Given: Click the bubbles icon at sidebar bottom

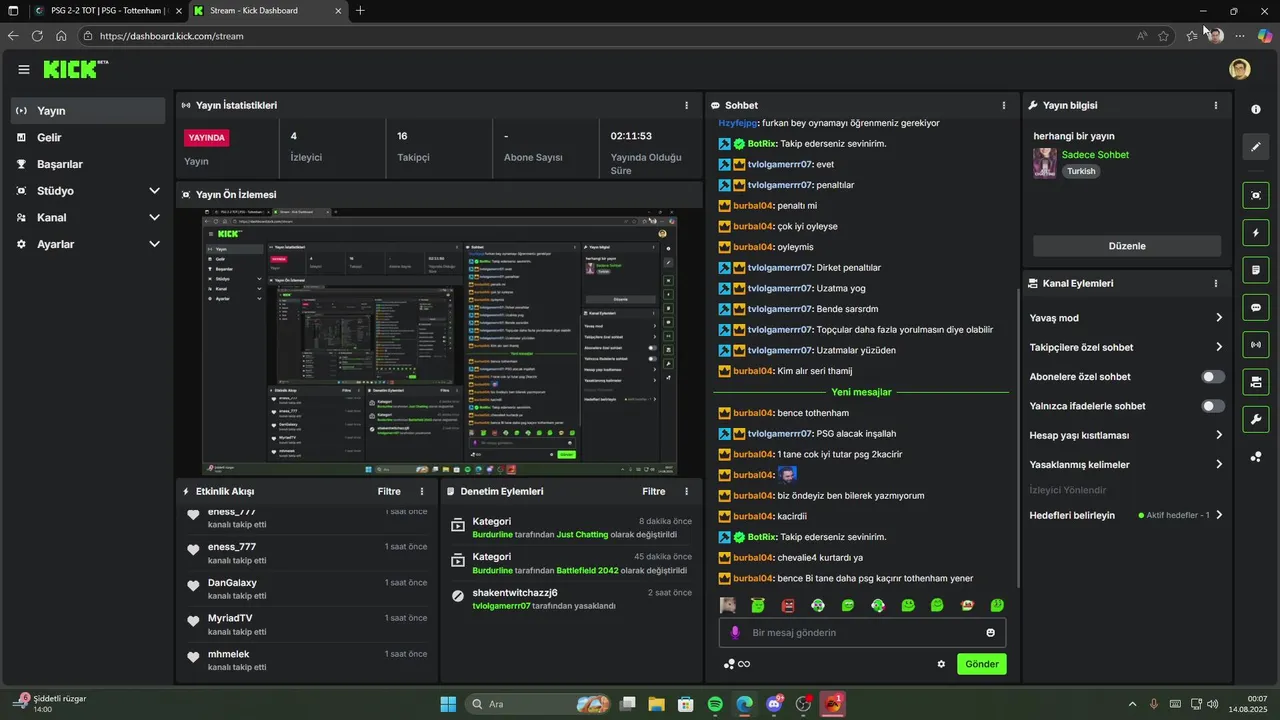Looking at the screenshot, I should (1256, 457).
